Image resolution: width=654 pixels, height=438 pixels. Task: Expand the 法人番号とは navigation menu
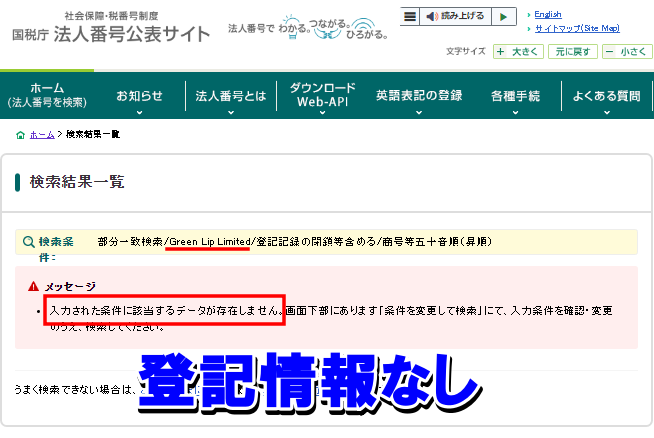[231, 96]
